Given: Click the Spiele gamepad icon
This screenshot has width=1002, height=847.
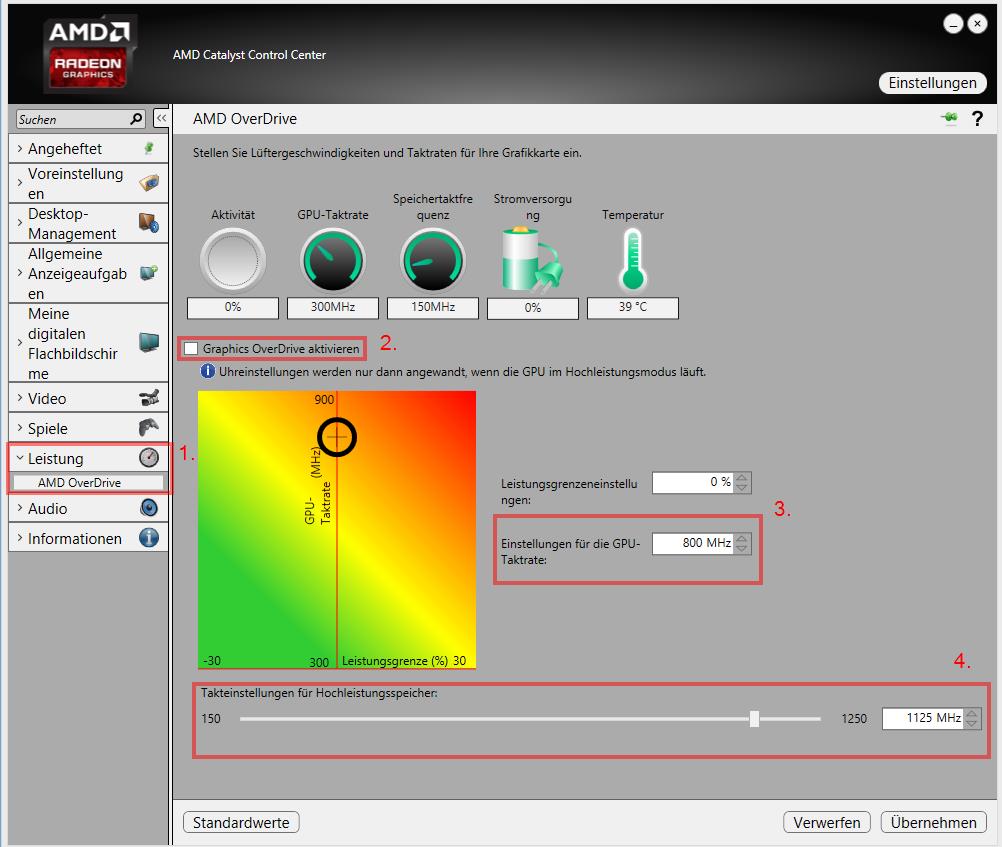Looking at the screenshot, I should (149, 427).
